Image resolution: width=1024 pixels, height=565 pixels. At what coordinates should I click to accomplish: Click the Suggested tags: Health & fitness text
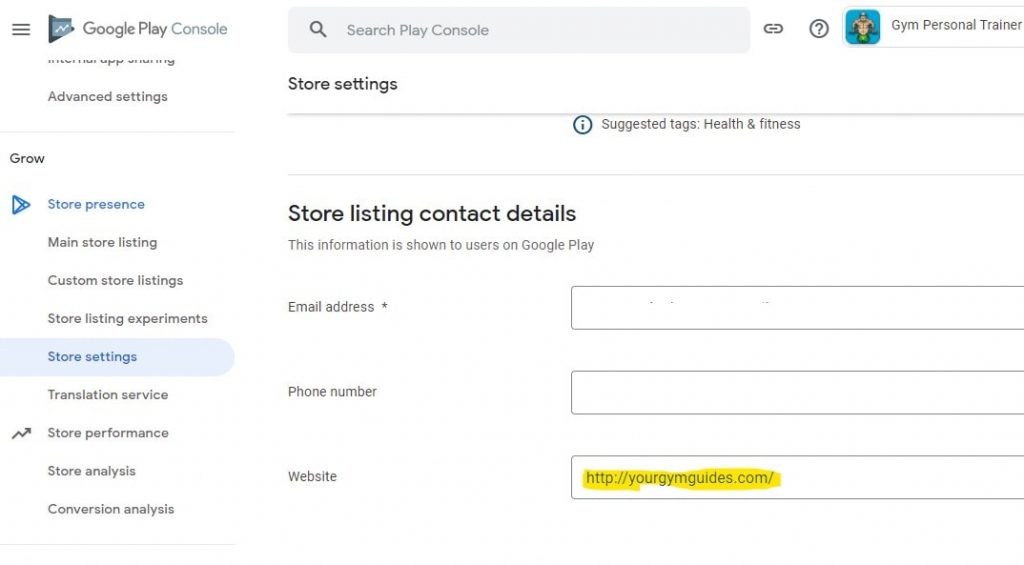701,124
